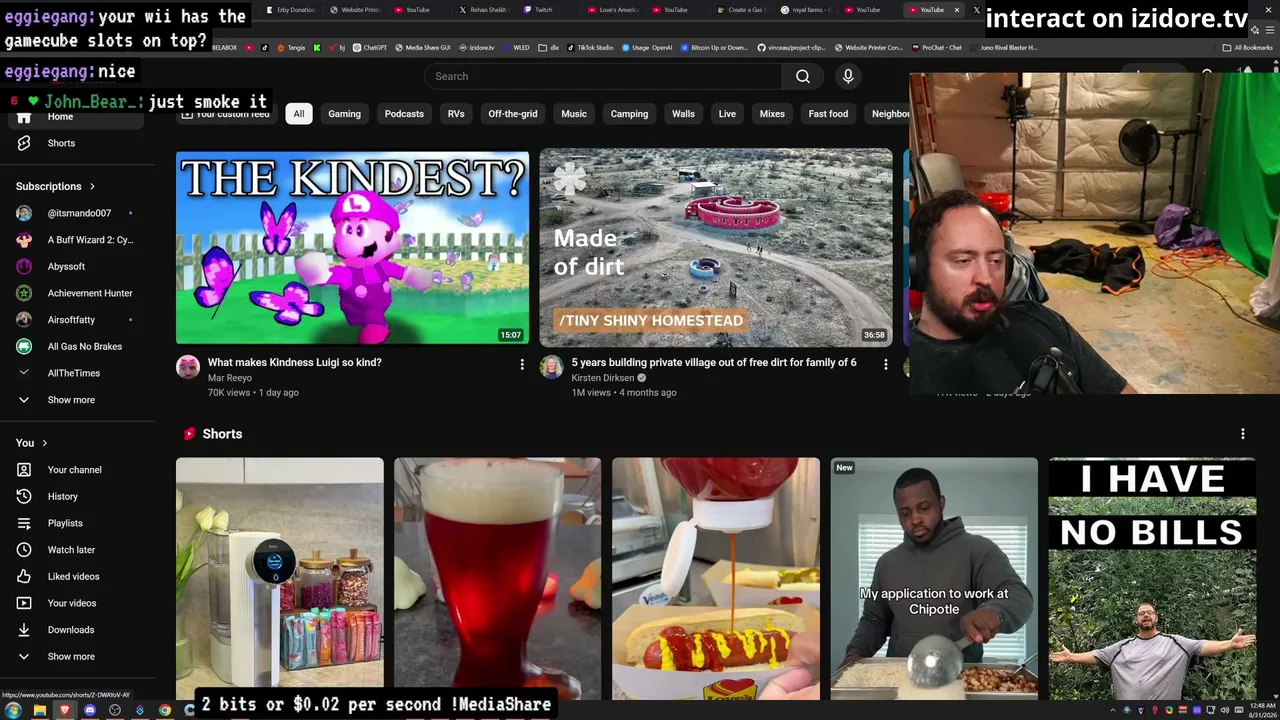
Task: Show more items under the You section
Action: pos(76,657)
